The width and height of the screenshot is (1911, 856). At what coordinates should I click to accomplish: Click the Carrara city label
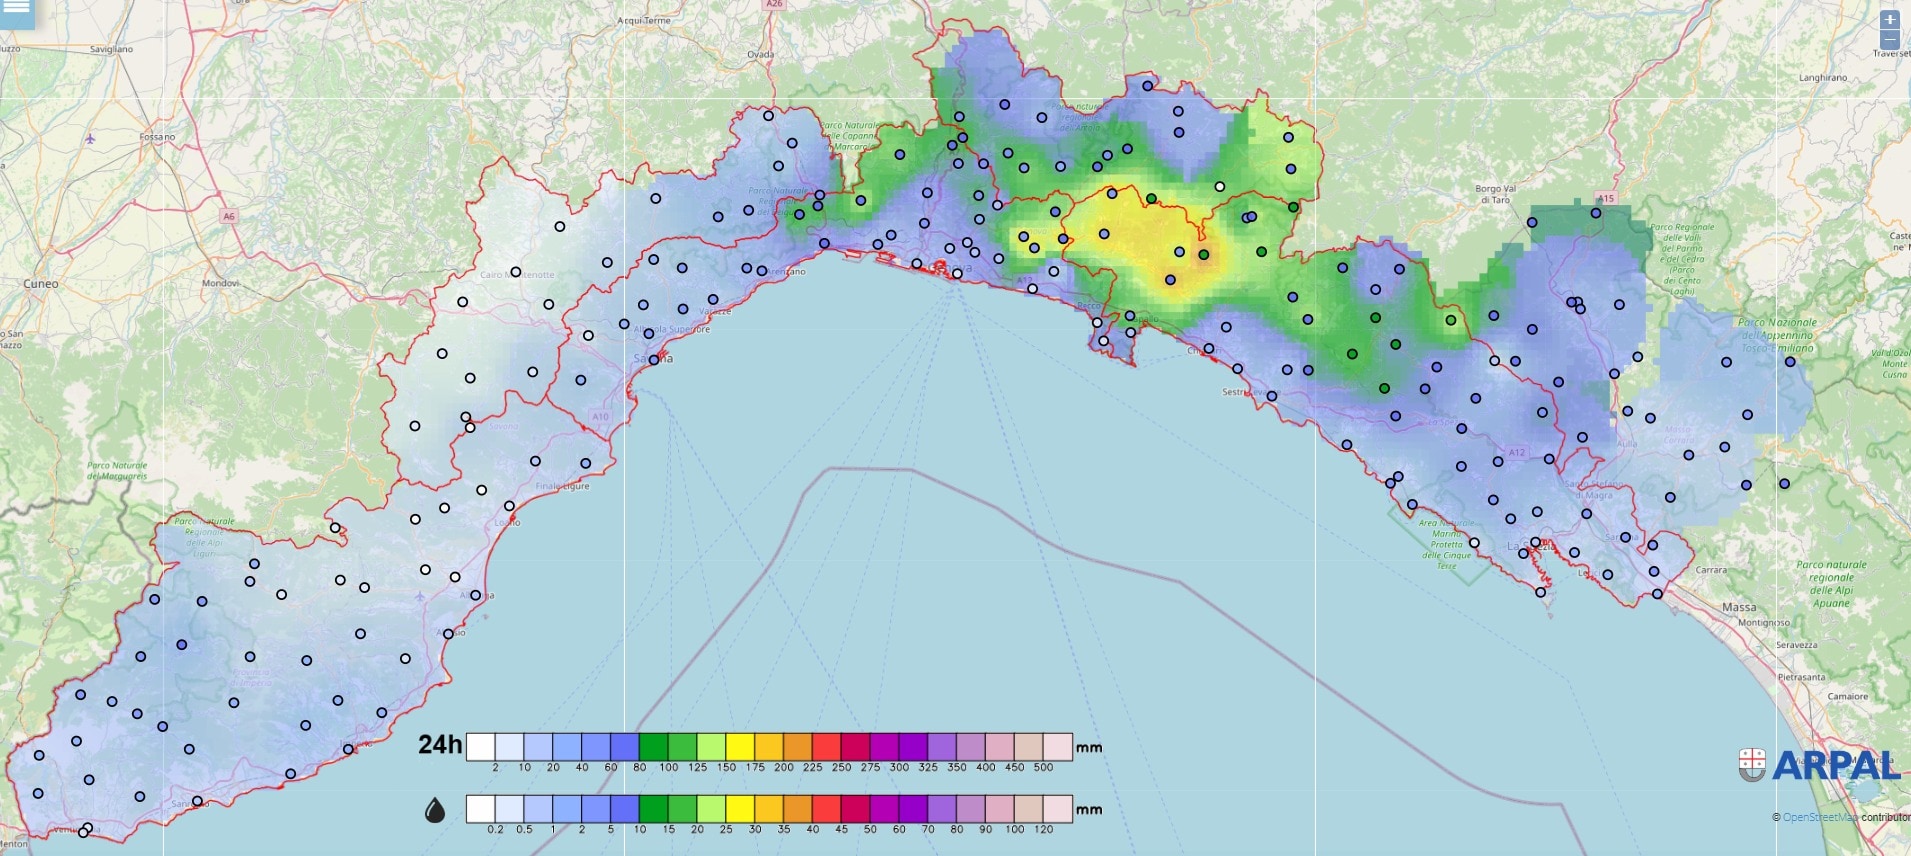click(x=1711, y=570)
